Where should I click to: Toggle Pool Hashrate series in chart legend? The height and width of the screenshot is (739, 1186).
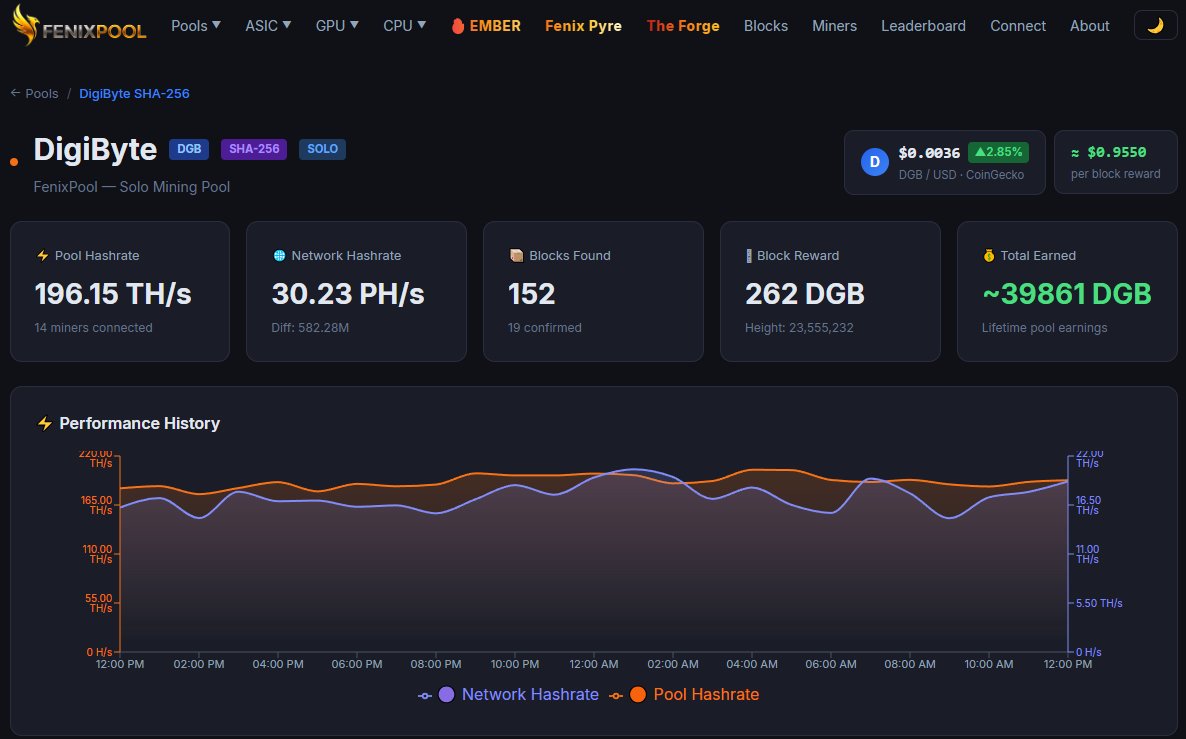click(x=684, y=694)
